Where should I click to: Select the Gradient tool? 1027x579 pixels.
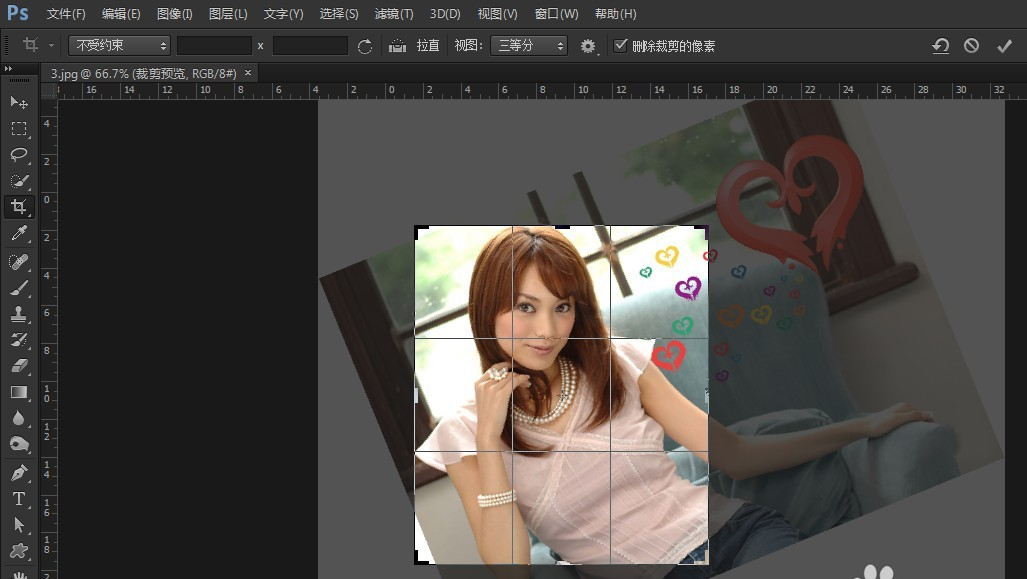[19, 392]
